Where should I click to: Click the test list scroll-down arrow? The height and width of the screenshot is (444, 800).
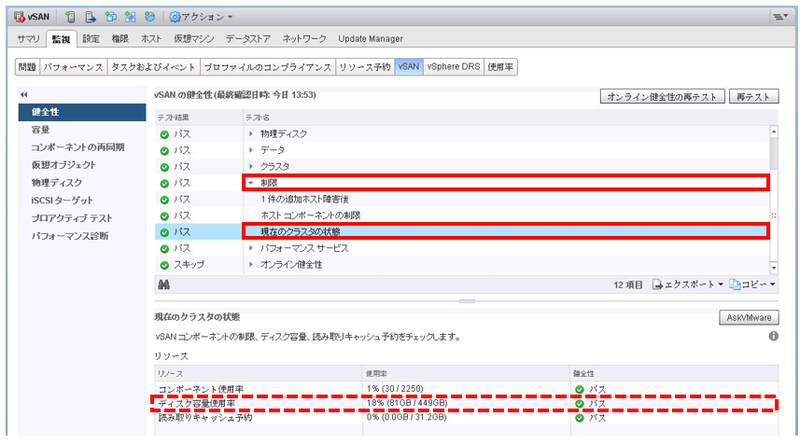774,268
